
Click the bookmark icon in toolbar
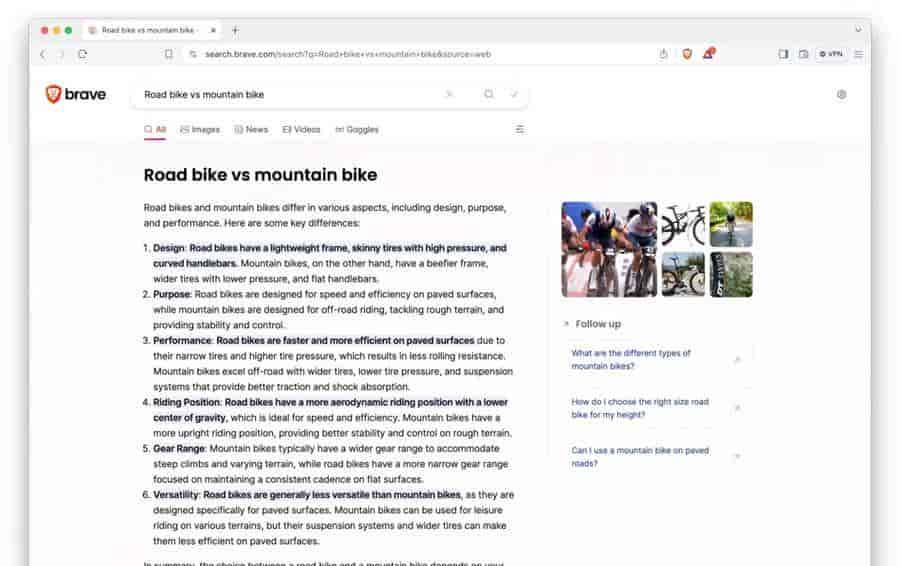pos(168,54)
